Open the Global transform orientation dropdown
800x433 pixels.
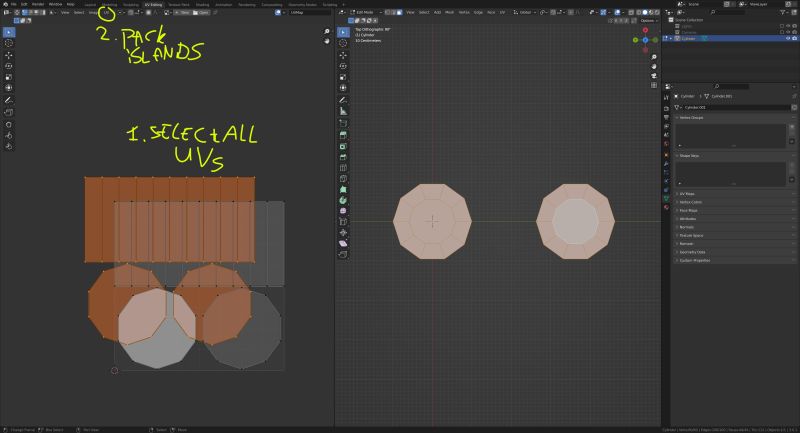[x=523, y=12]
